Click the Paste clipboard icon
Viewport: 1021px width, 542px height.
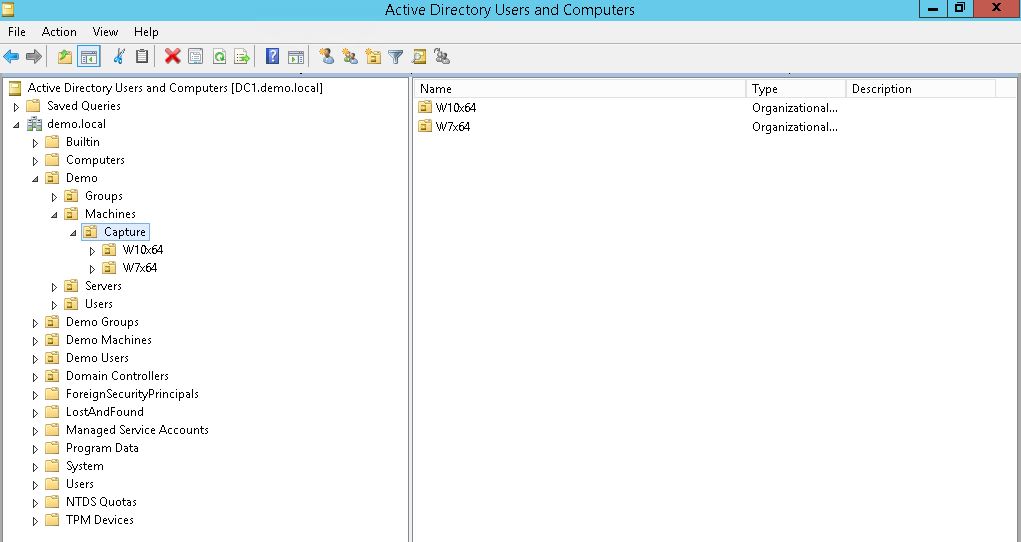[x=141, y=57]
